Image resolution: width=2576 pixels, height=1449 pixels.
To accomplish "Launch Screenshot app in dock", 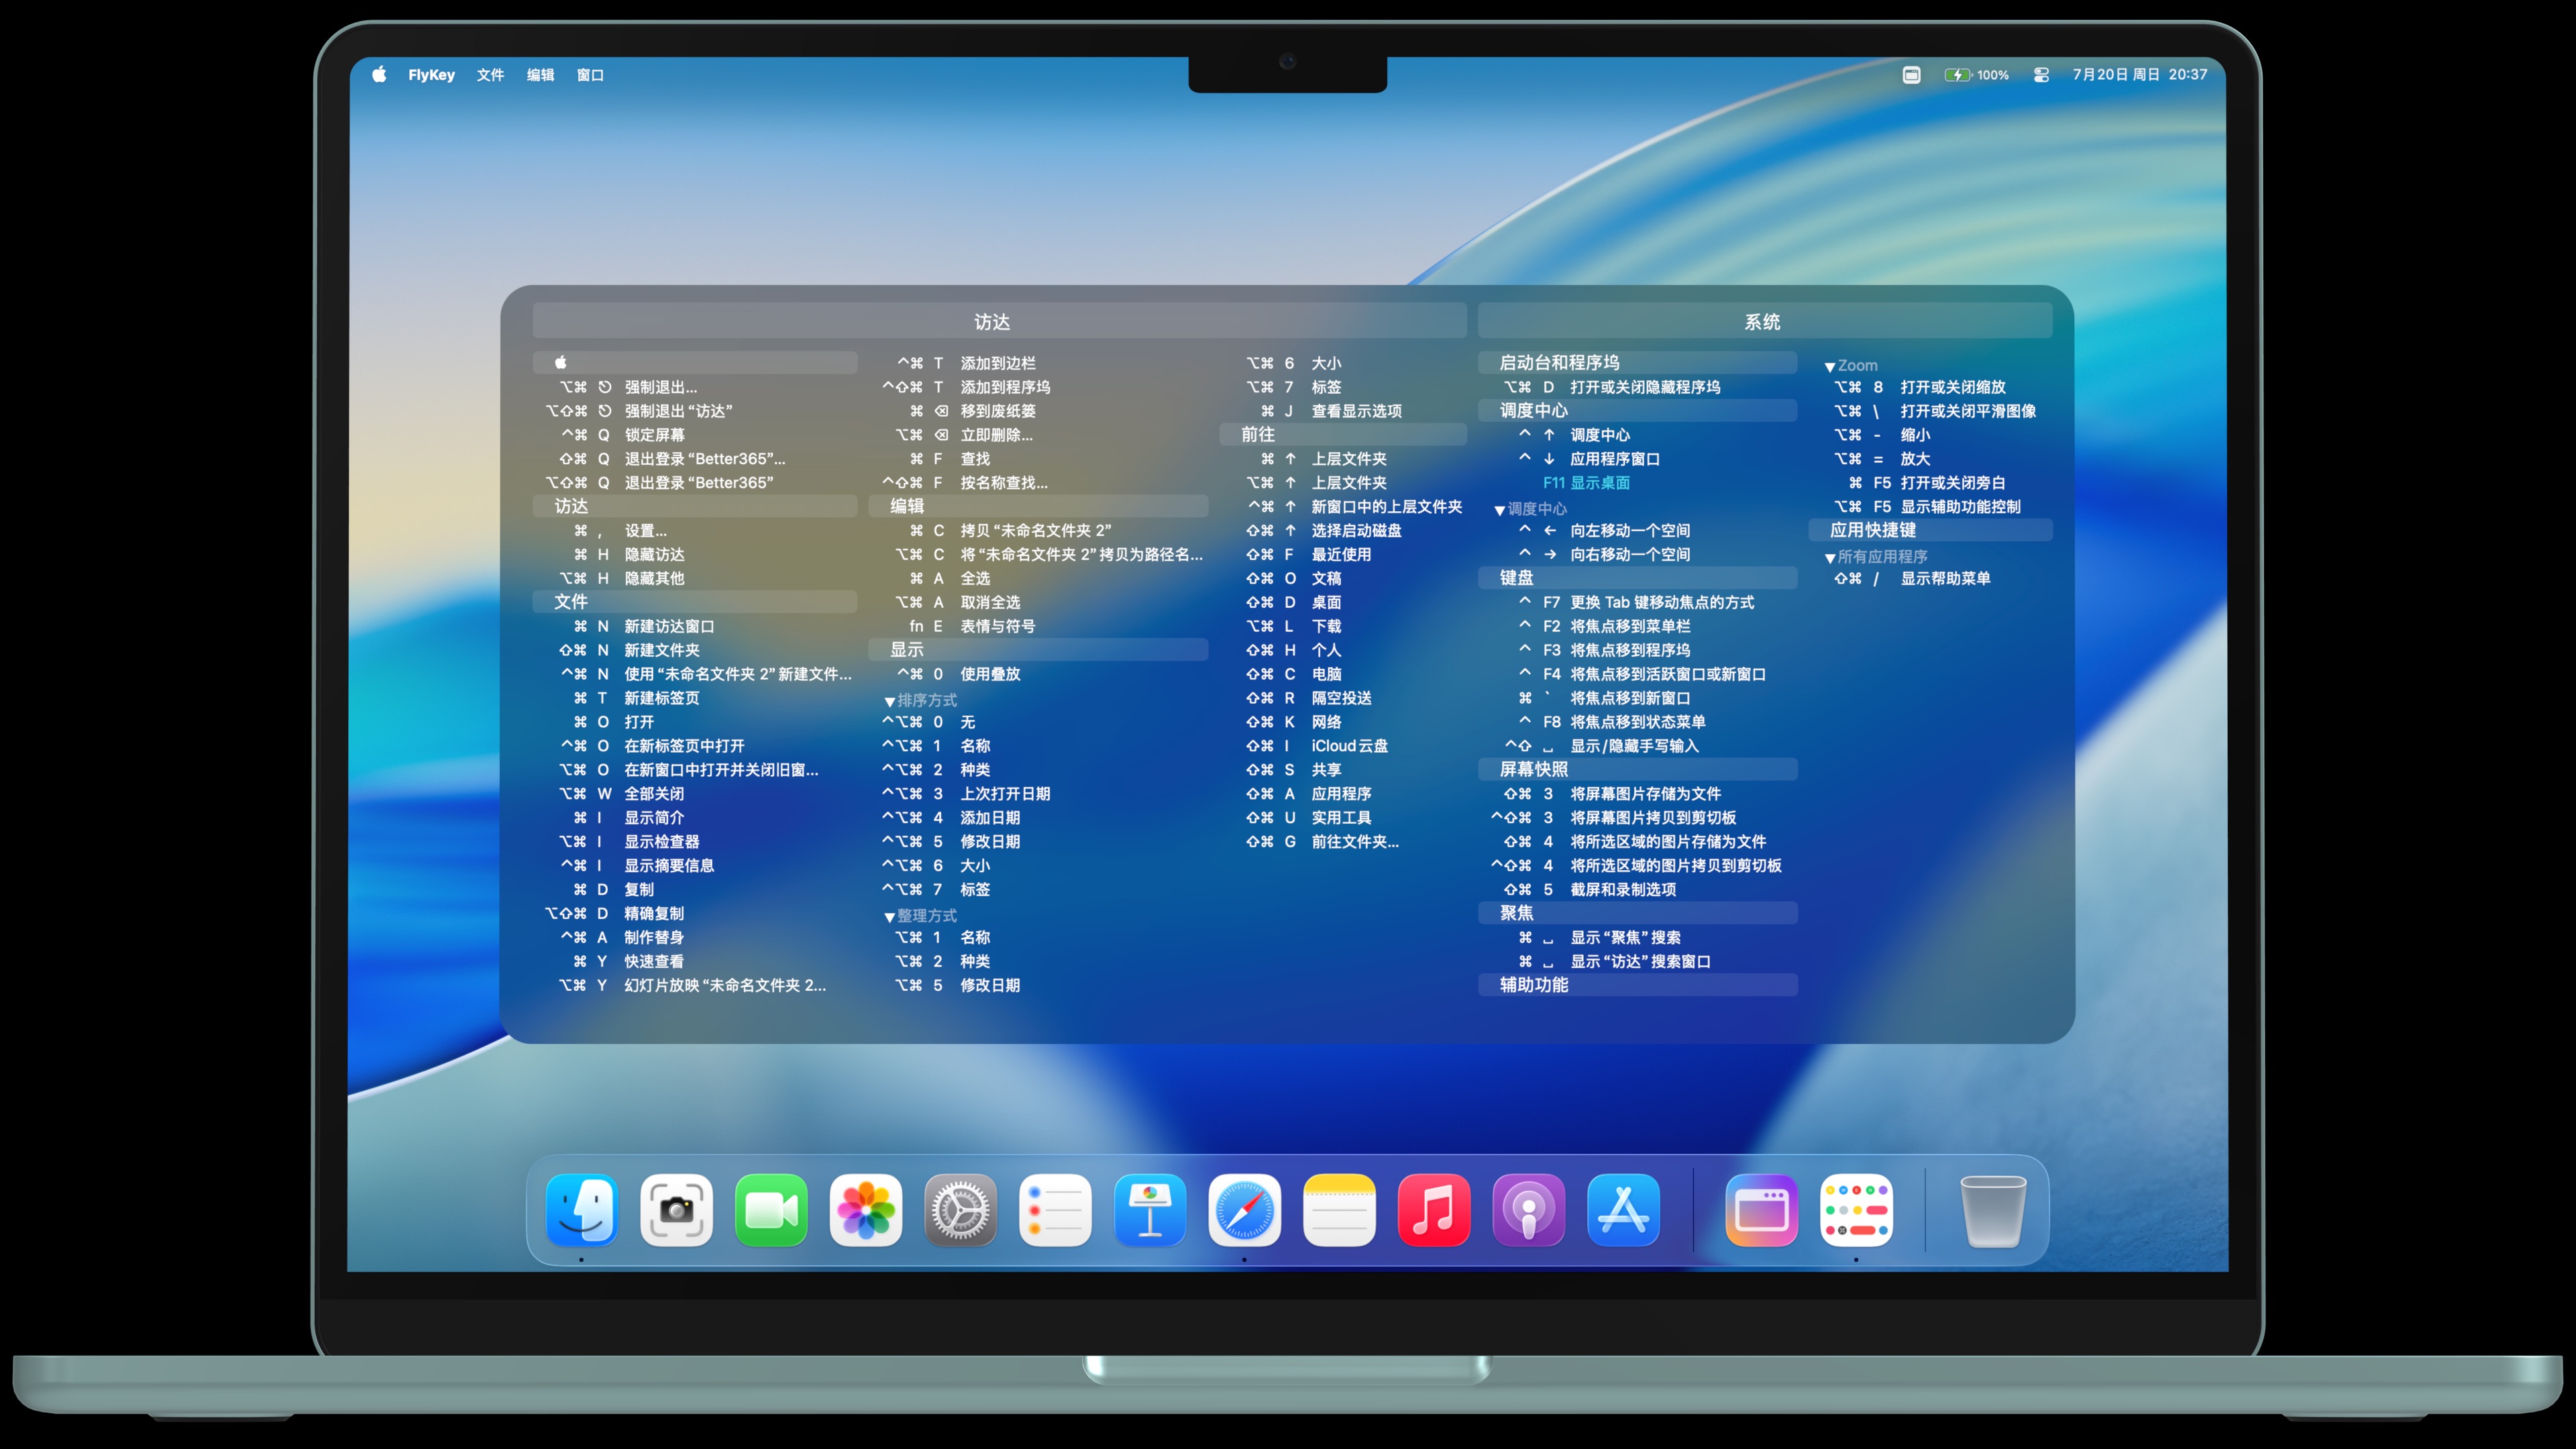I will 676,1210.
